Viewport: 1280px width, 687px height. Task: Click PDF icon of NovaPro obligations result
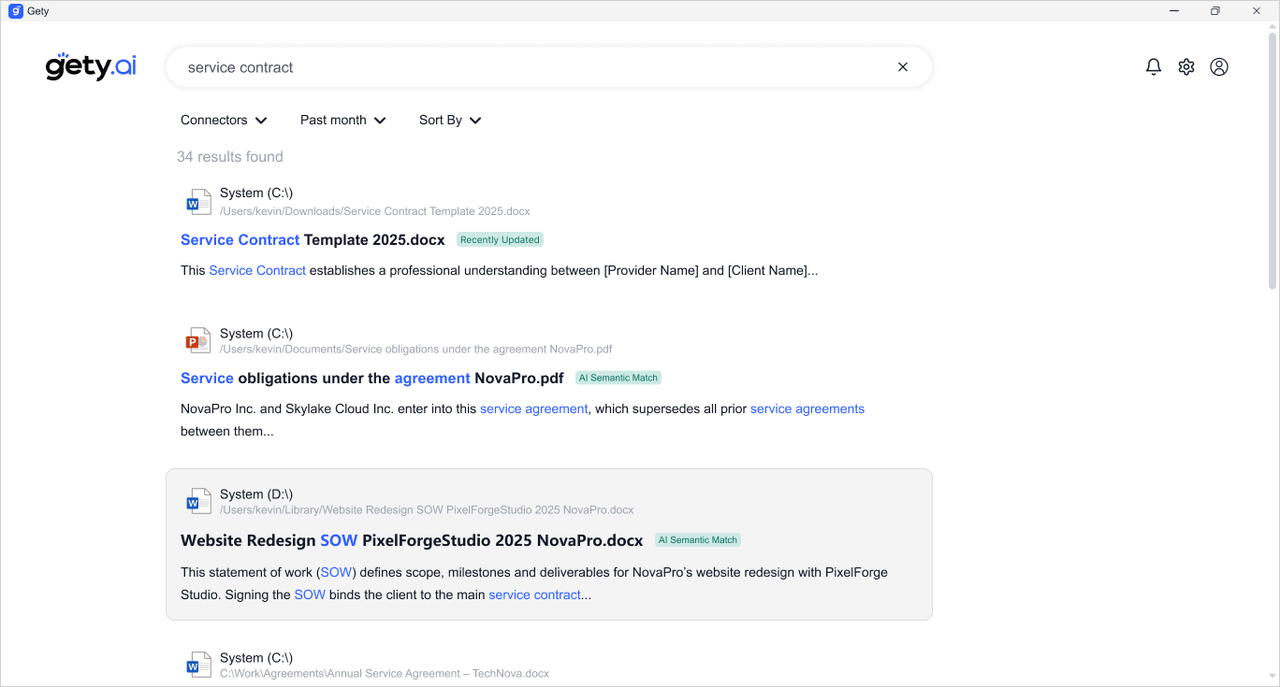coord(198,342)
